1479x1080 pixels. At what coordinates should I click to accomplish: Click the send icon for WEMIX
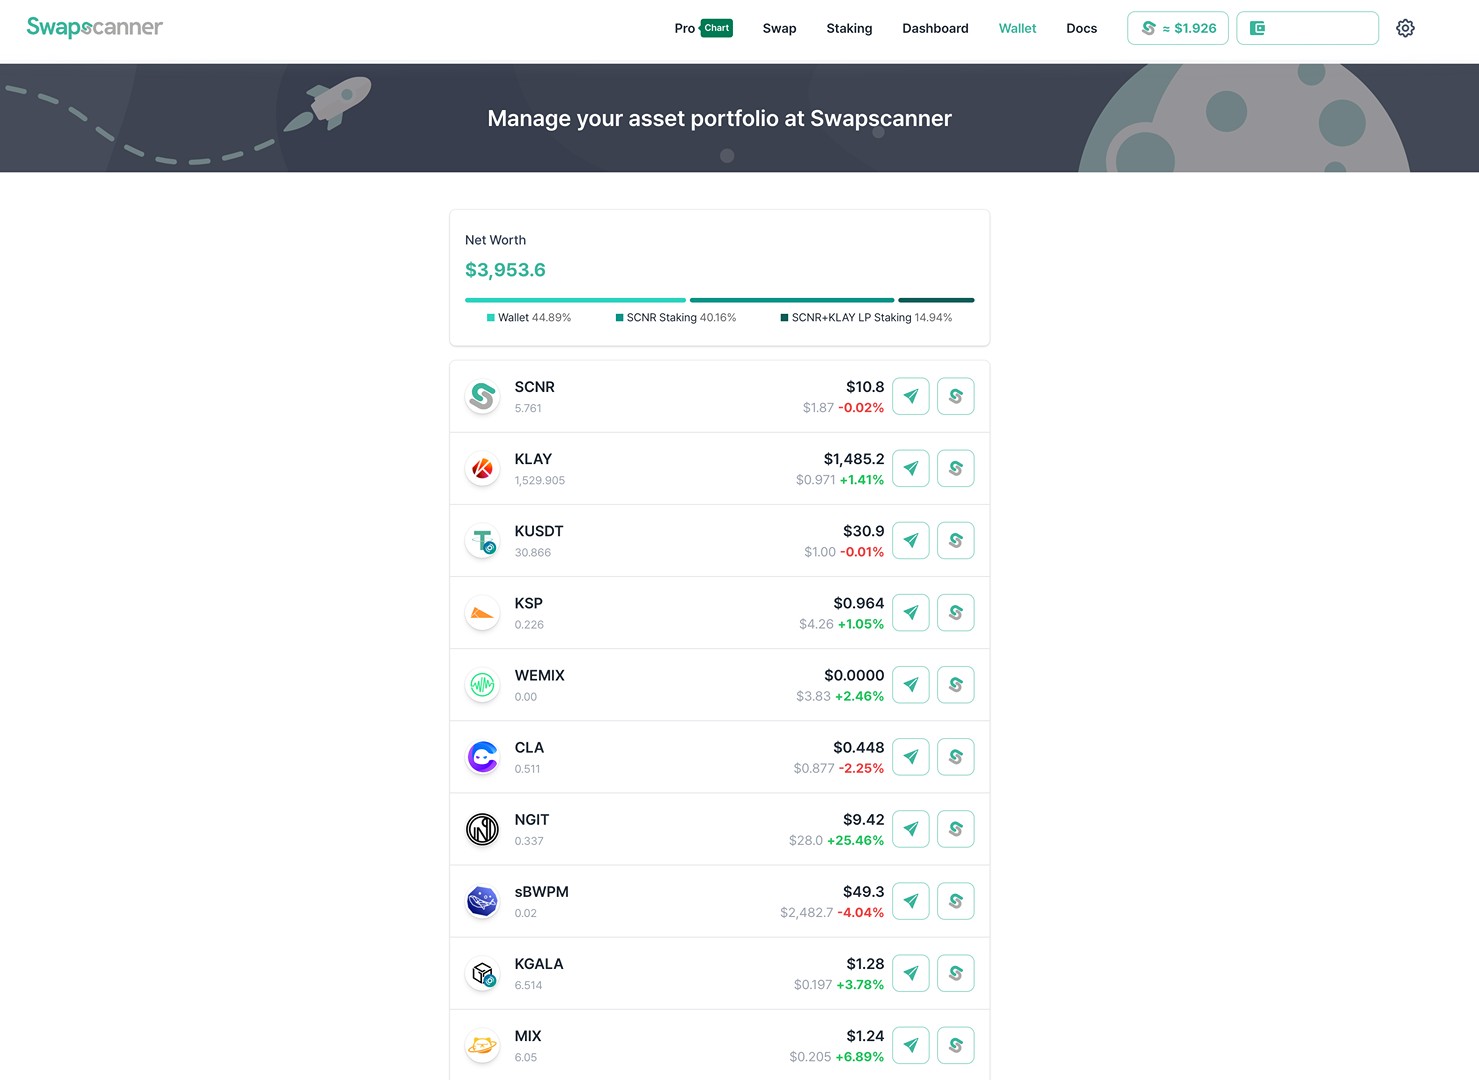[911, 684]
